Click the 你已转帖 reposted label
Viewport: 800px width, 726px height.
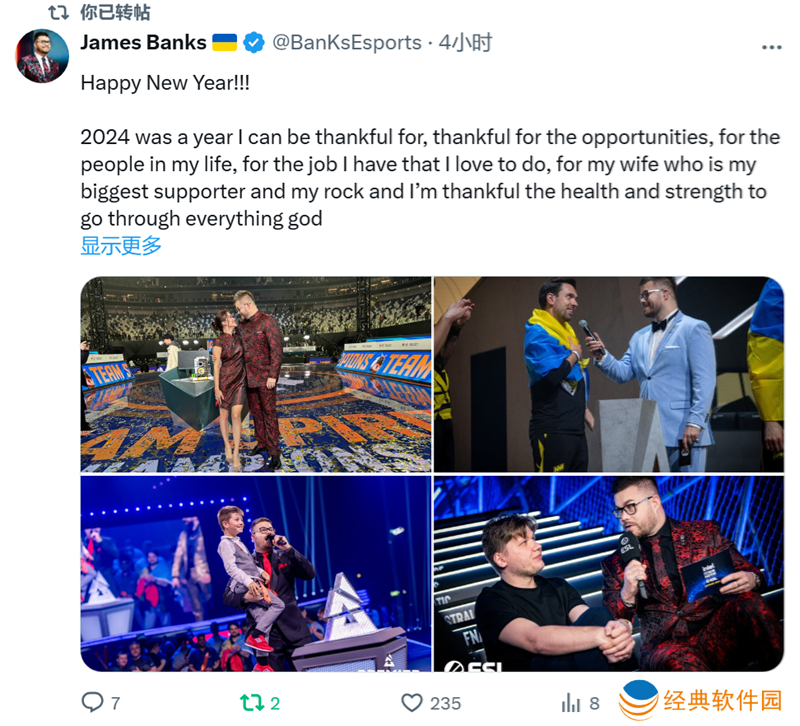[x=115, y=12]
